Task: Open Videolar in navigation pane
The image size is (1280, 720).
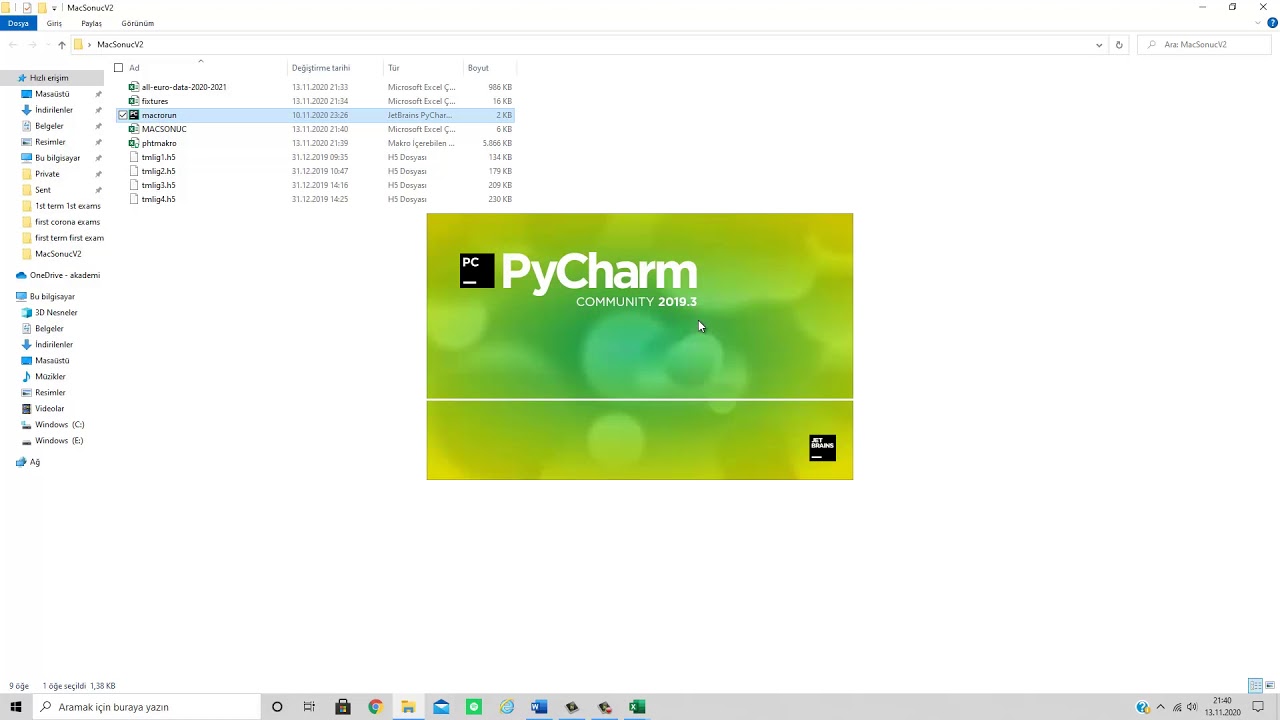Action: tap(50, 409)
